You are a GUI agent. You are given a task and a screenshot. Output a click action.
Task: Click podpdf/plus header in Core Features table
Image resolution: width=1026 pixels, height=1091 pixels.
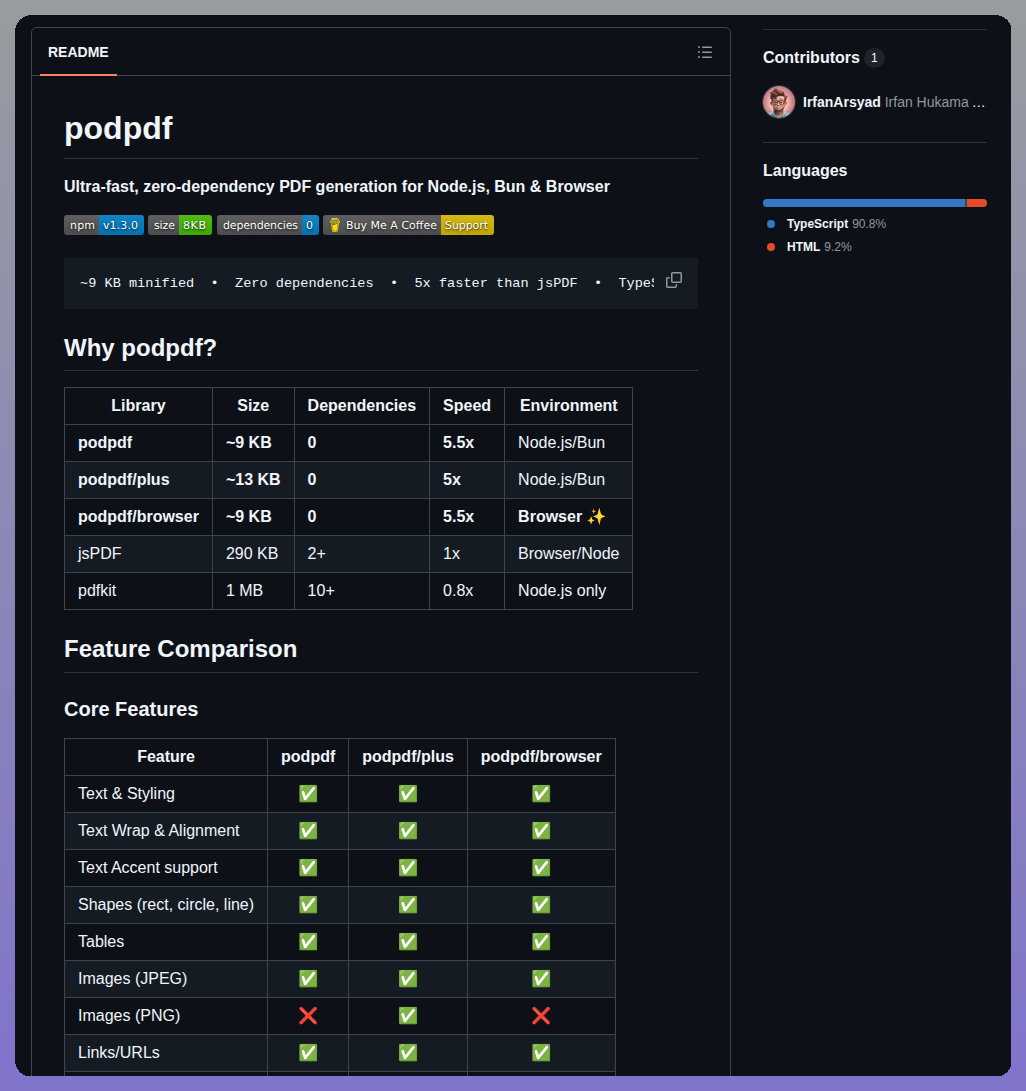[408, 756]
